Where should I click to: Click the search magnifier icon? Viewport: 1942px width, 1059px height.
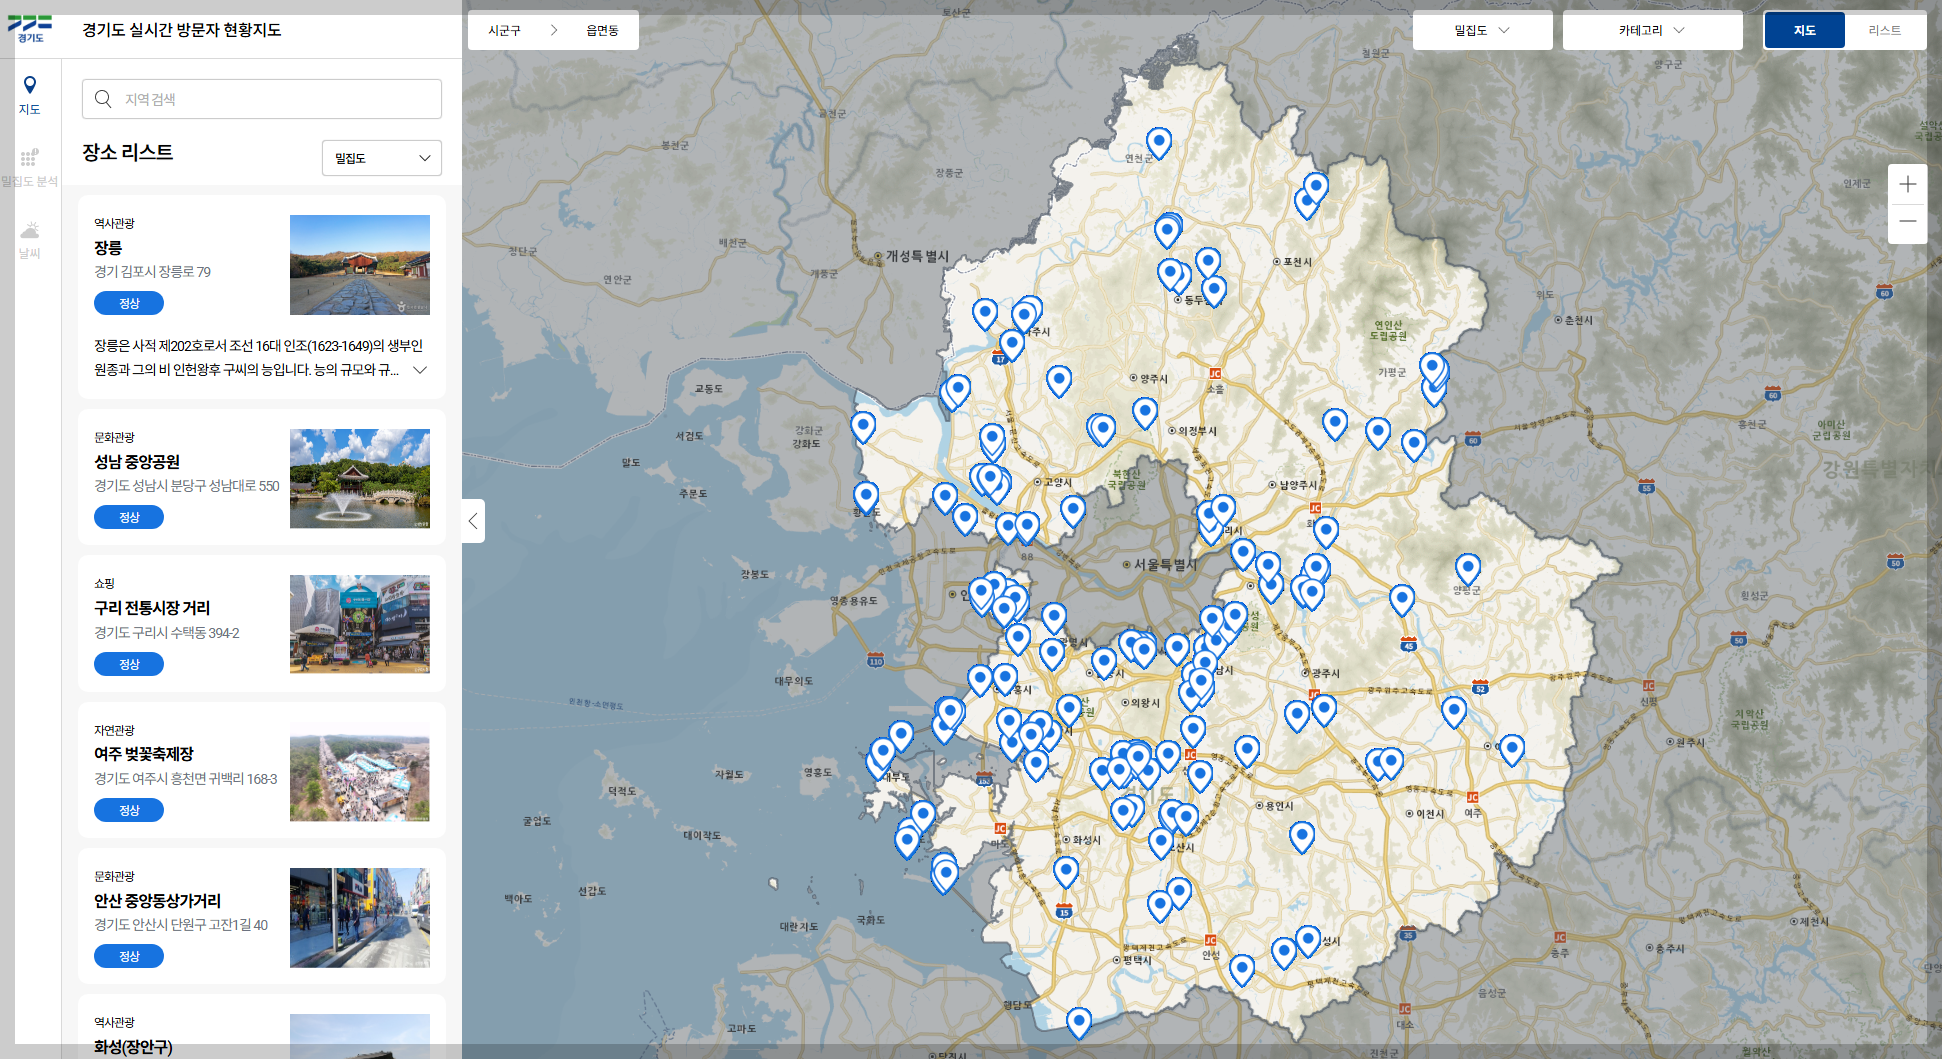click(103, 99)
